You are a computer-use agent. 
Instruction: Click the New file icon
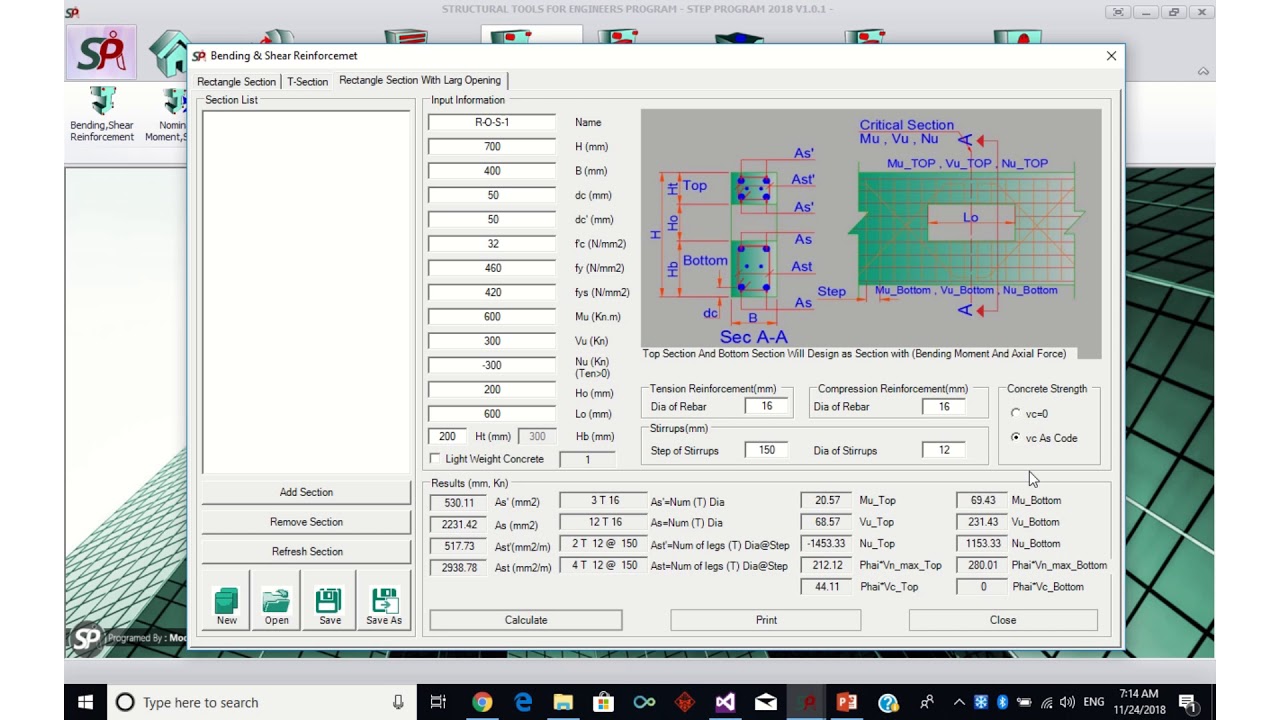coord(227,603)
